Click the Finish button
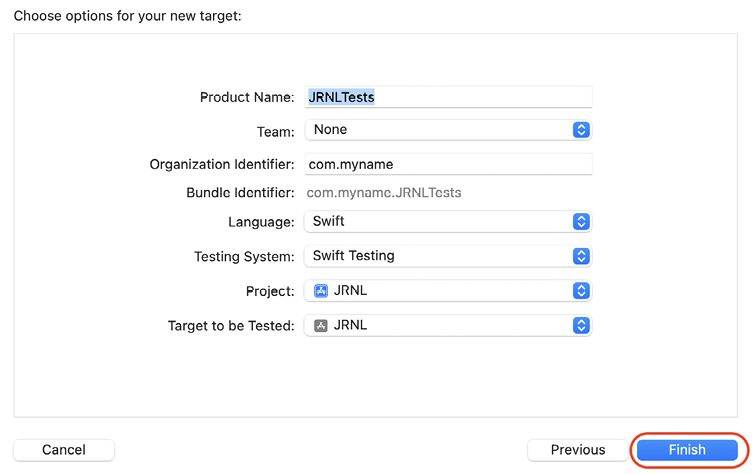752x474 pixels. coord(687,450)
